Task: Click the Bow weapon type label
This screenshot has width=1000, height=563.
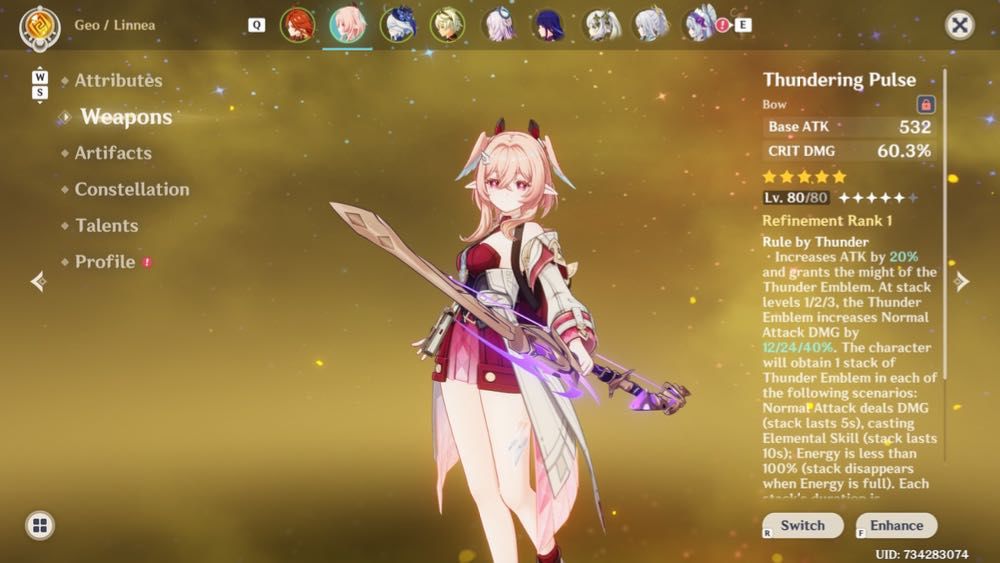Action: [x=774, y=105]
